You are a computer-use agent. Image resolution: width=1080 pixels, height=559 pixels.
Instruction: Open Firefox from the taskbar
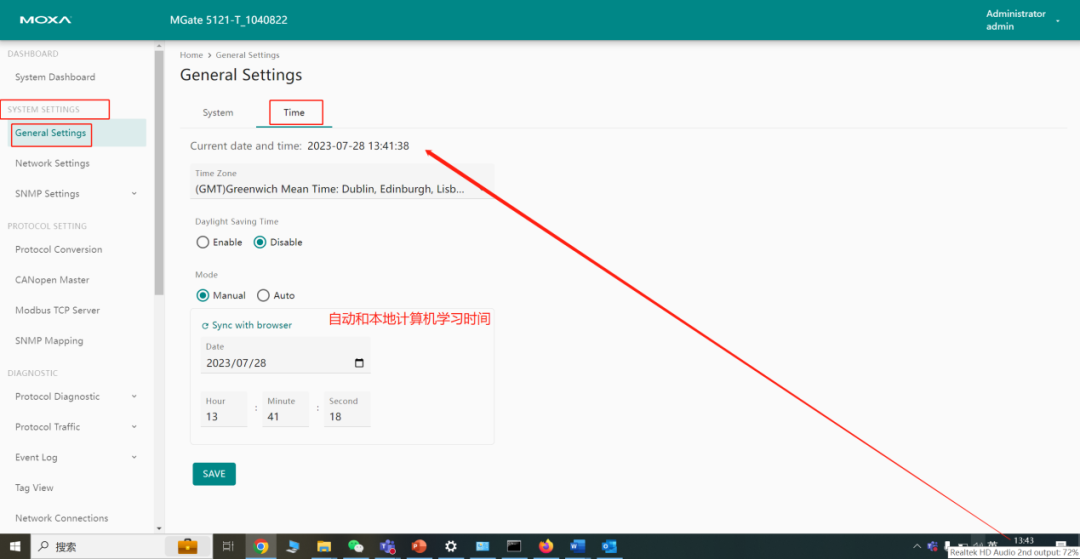546,547
